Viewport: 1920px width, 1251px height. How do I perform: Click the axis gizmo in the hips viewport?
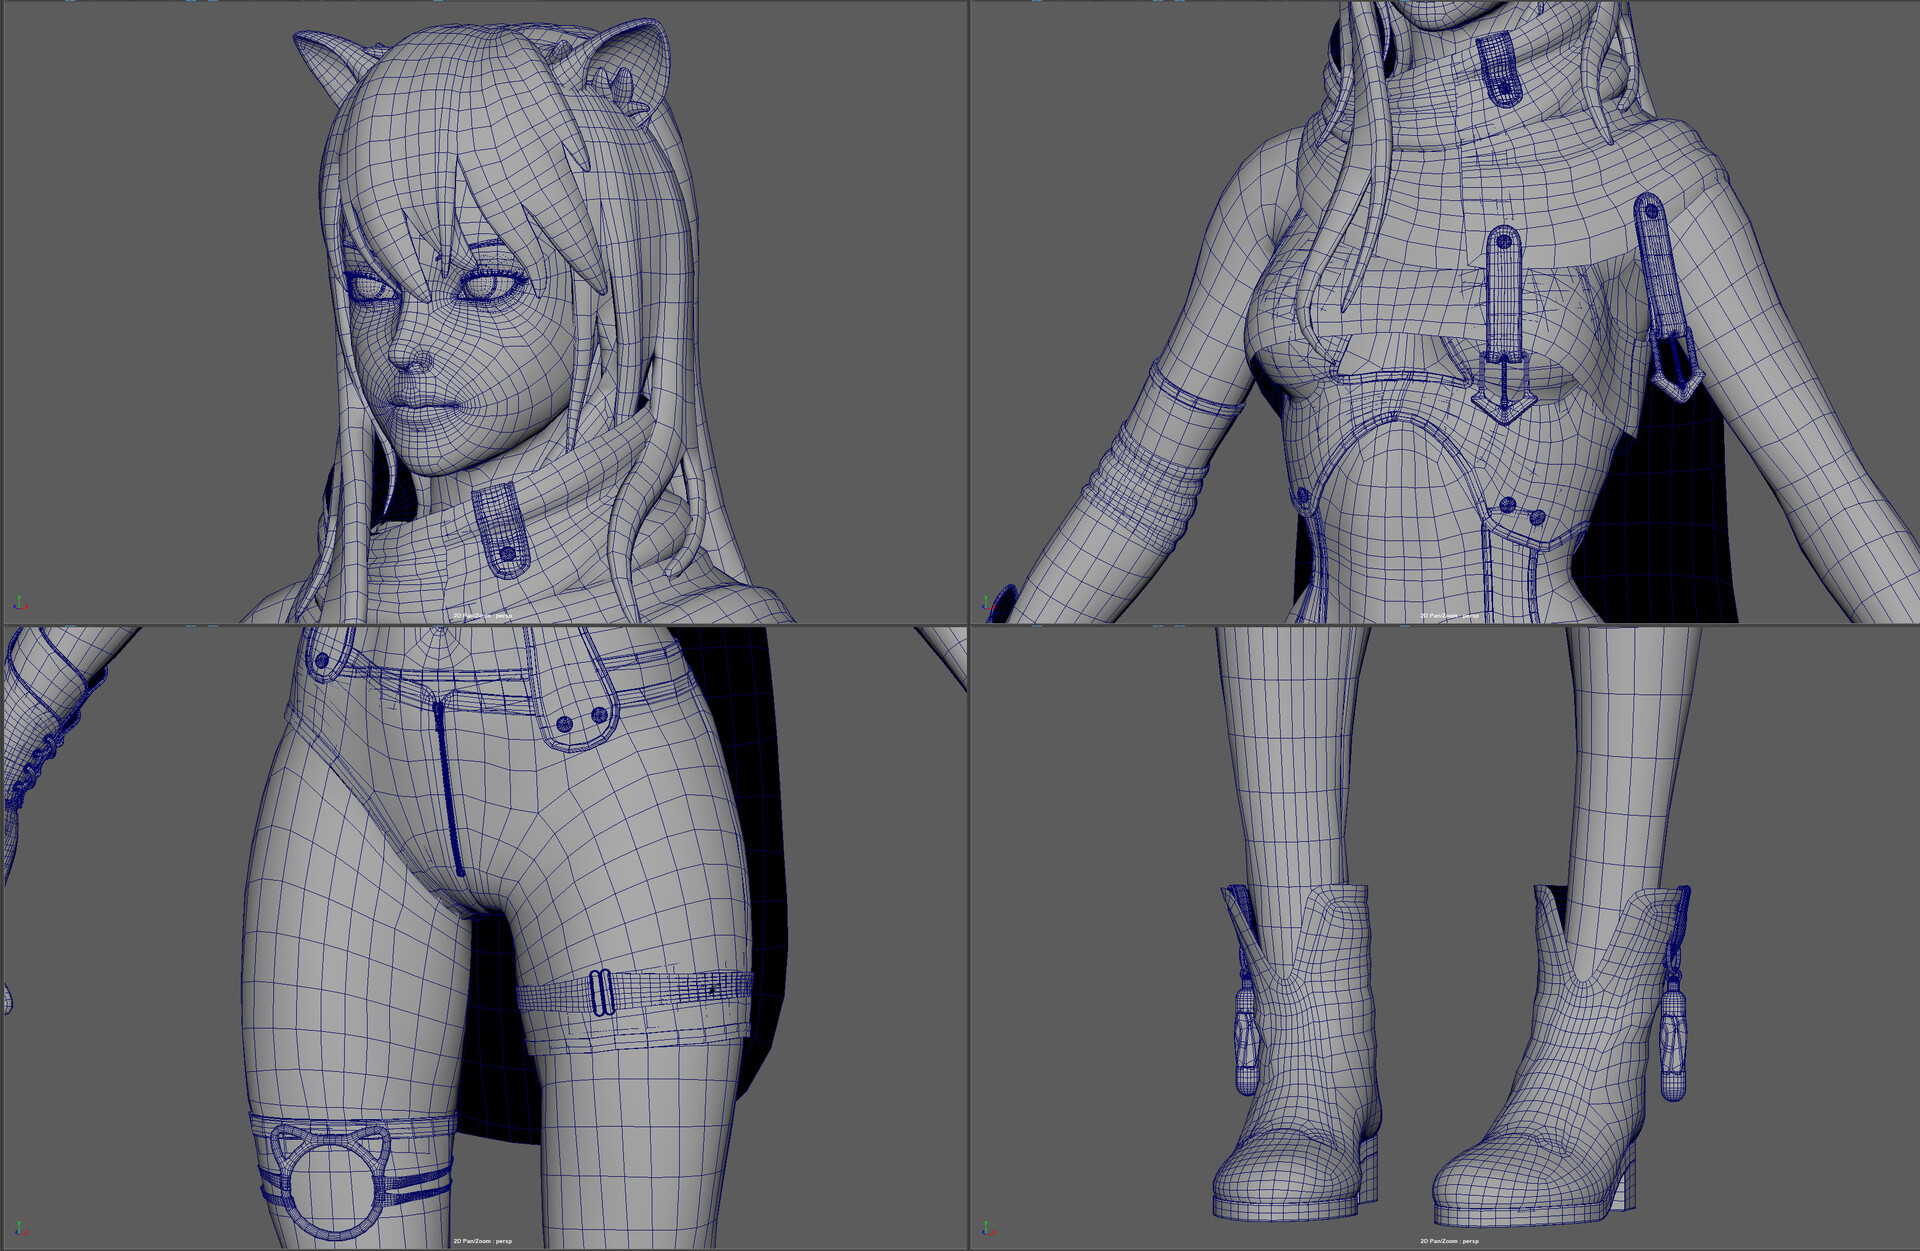click(x=20, y=1229)
